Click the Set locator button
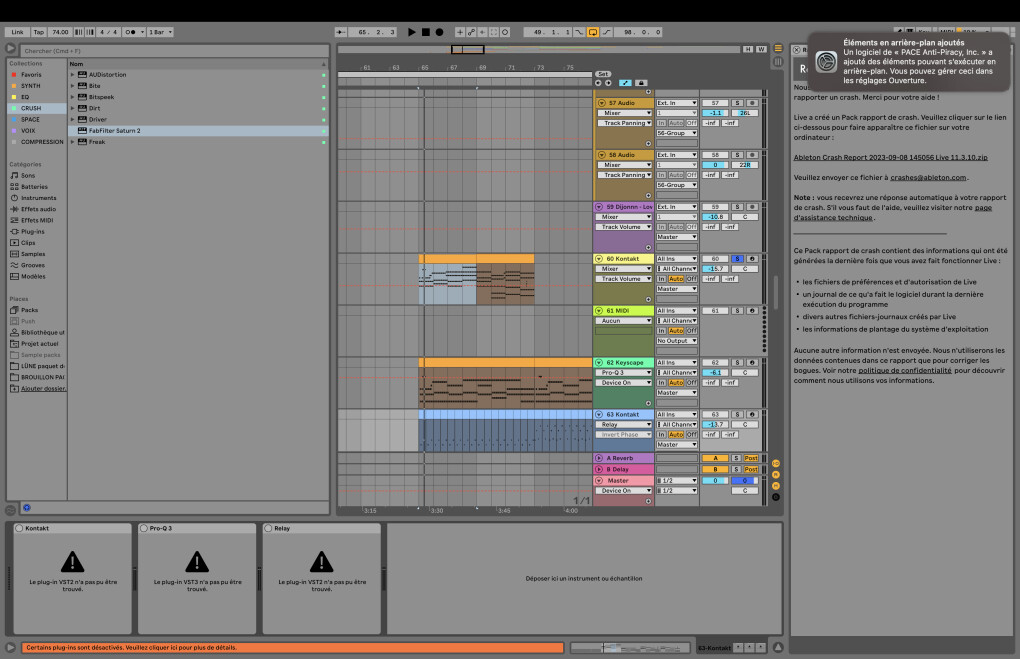1020x659 pixels. point(603,74)
